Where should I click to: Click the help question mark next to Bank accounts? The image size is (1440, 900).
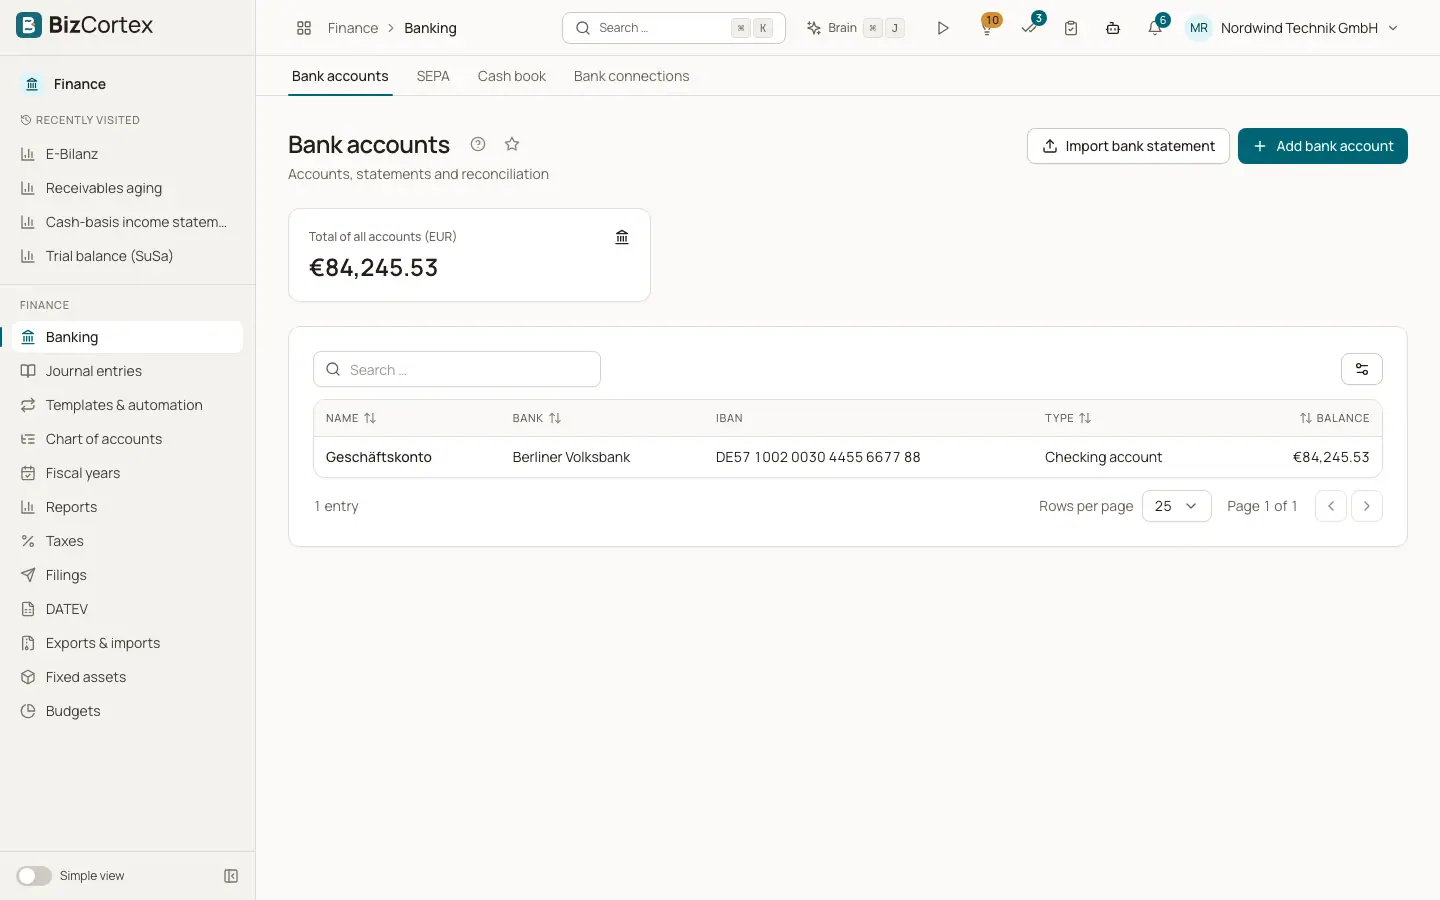pos(478,144)
